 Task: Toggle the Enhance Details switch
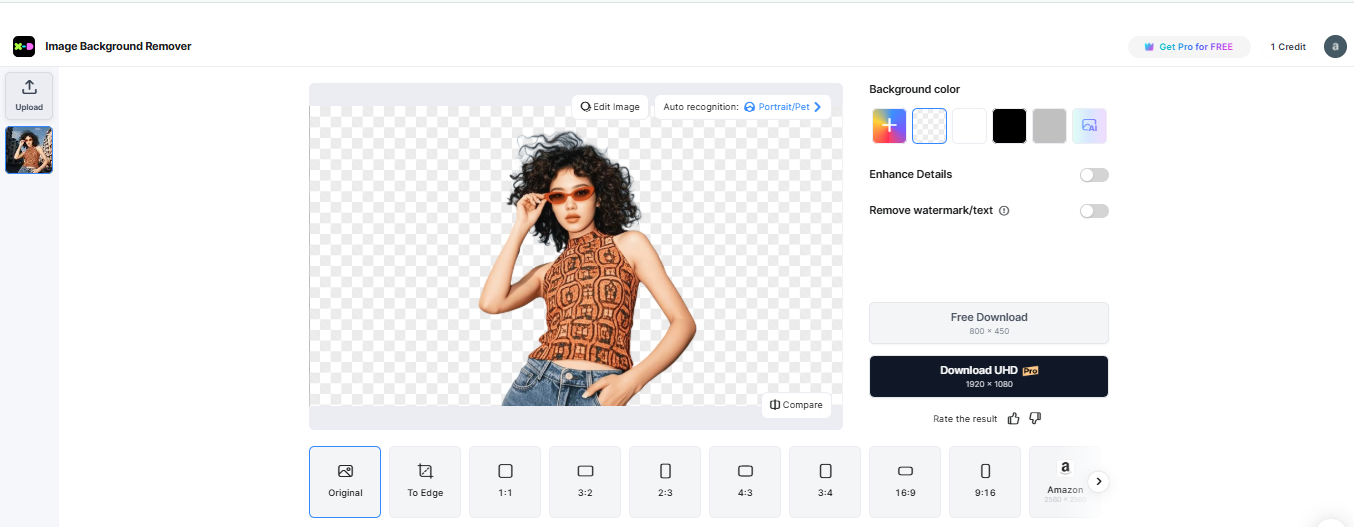coord(1094,175)
